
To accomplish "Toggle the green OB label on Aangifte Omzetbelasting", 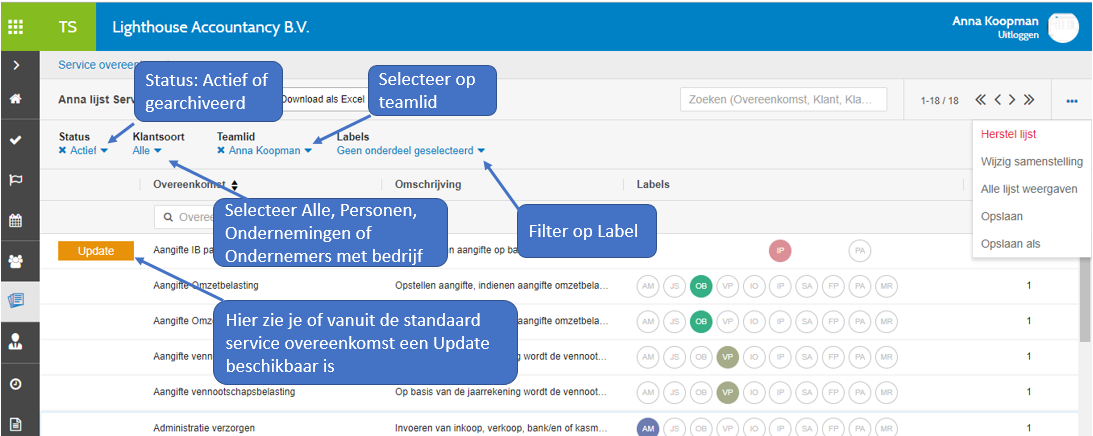I will point(701,286).
